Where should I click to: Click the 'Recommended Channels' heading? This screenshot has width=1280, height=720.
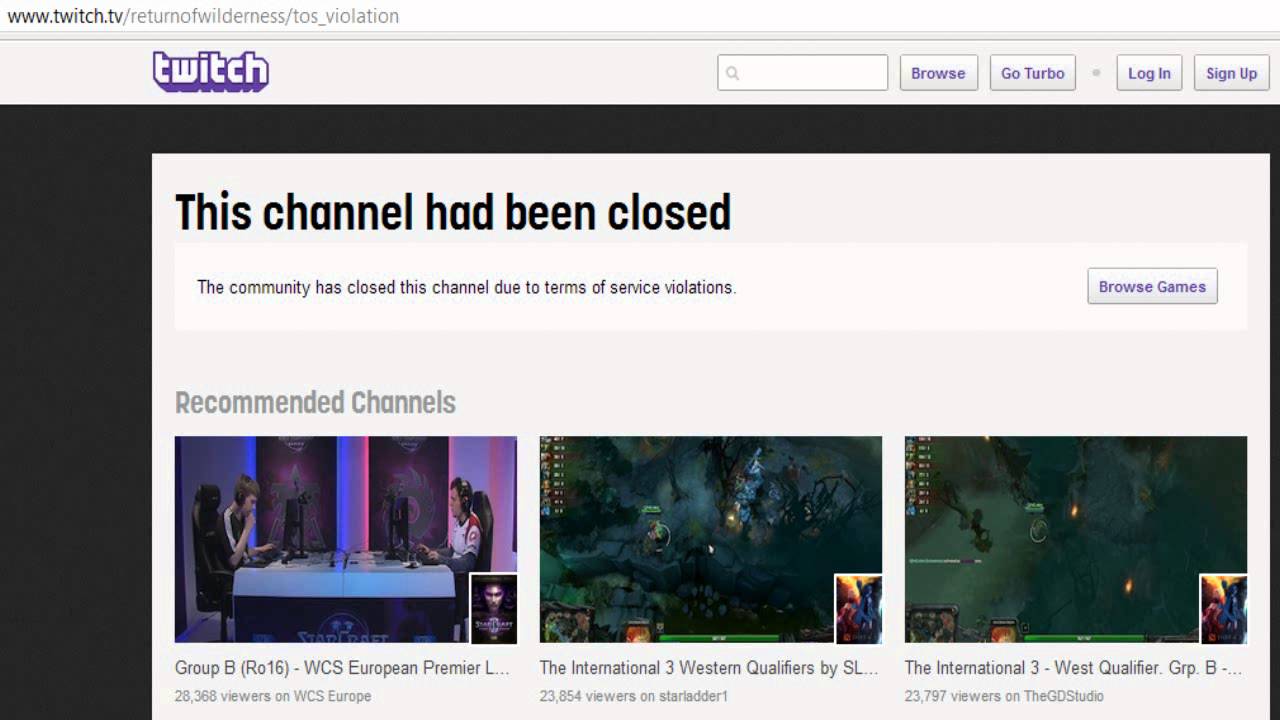(315, 402)
